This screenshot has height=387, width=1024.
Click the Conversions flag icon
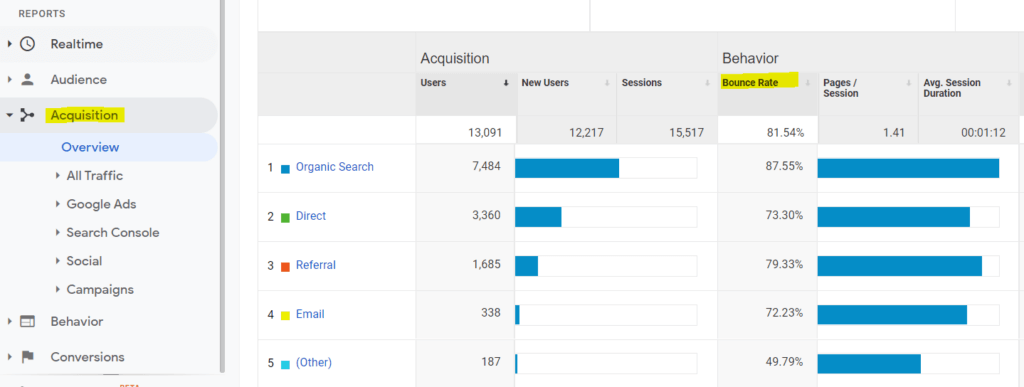[27, 357]
